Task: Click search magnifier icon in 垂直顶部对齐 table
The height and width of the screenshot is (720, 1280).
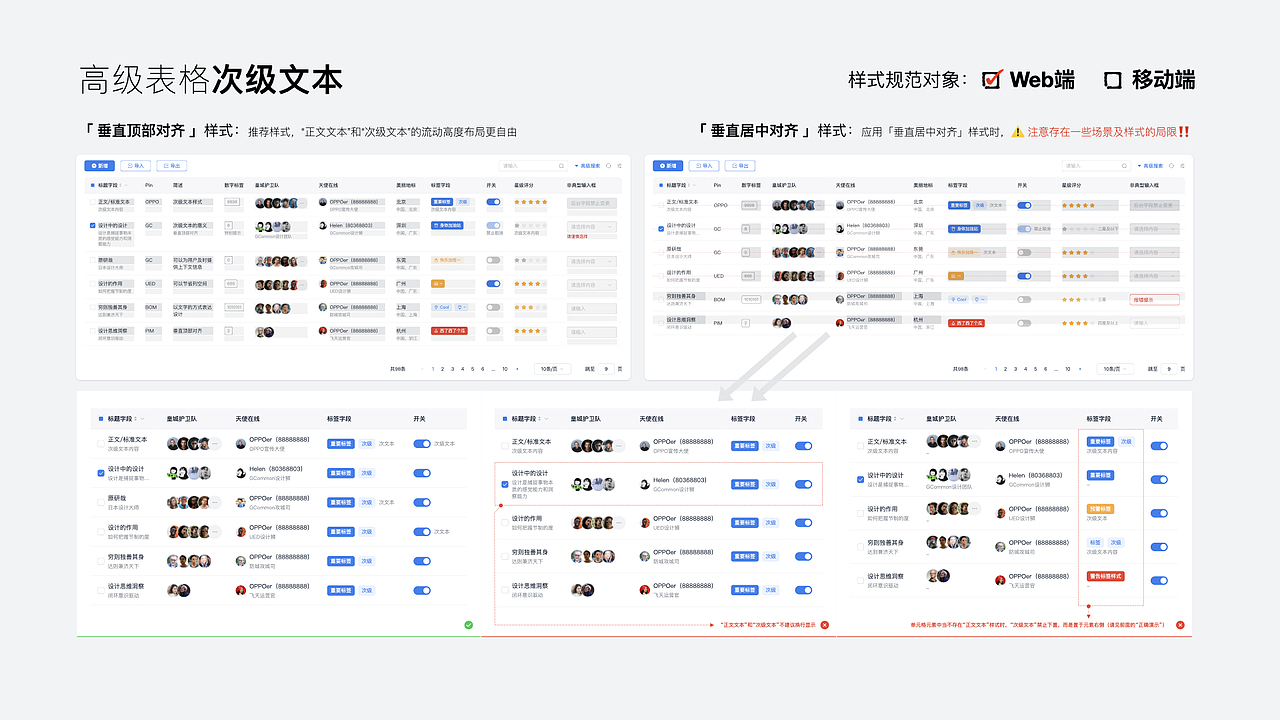Action: [x=561, y=166]
